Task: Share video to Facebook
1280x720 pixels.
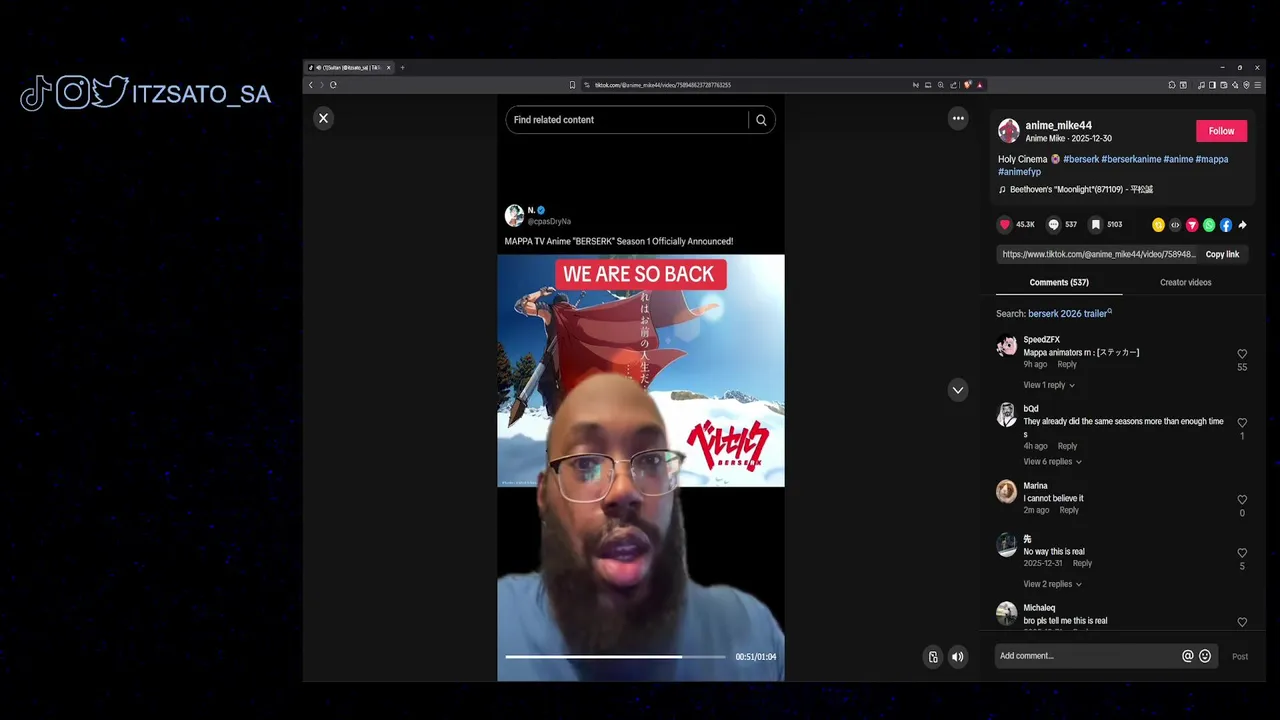Action: click(1226, 225)
